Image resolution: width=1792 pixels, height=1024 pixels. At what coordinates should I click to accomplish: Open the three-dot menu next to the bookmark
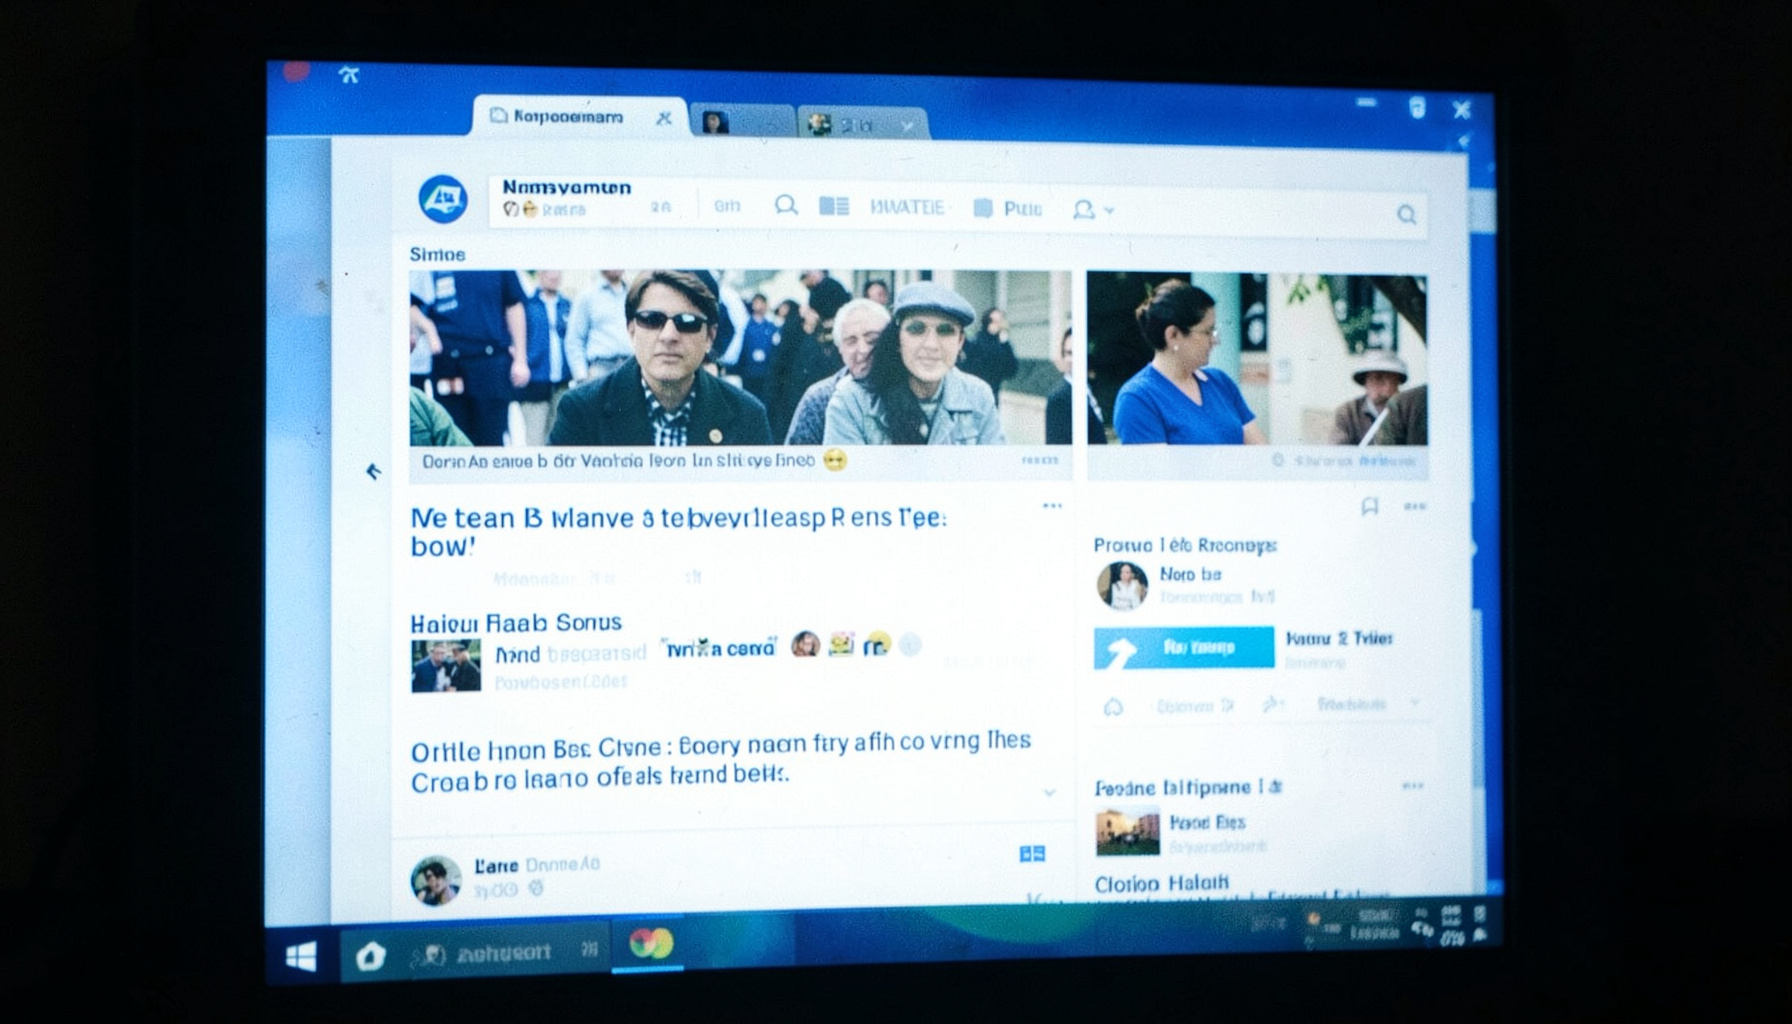click(x=1414, y=507)
